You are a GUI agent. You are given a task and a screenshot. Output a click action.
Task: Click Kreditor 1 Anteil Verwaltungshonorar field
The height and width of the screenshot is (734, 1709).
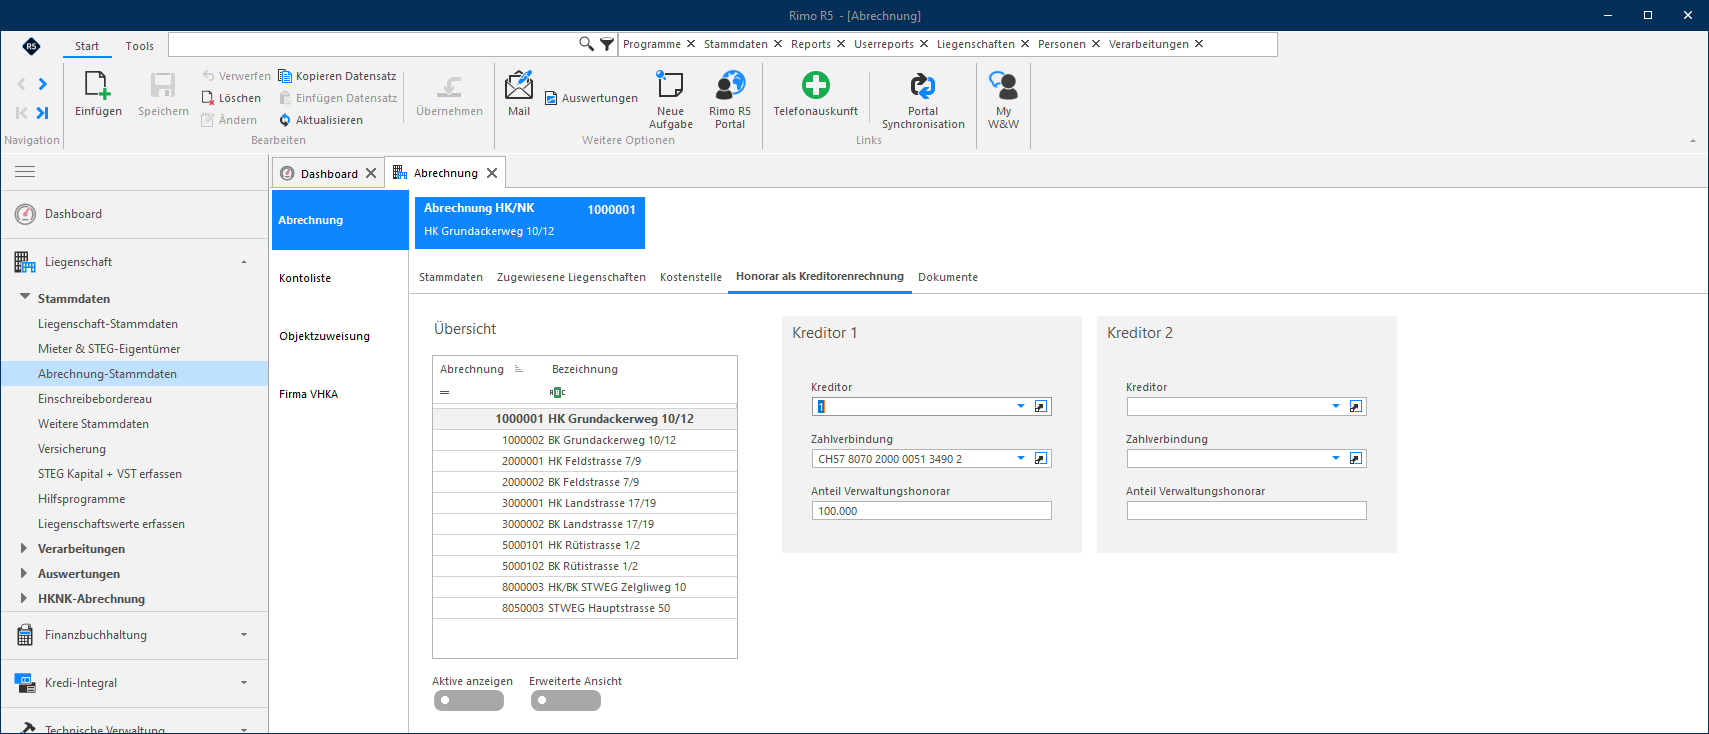point(931,511)
